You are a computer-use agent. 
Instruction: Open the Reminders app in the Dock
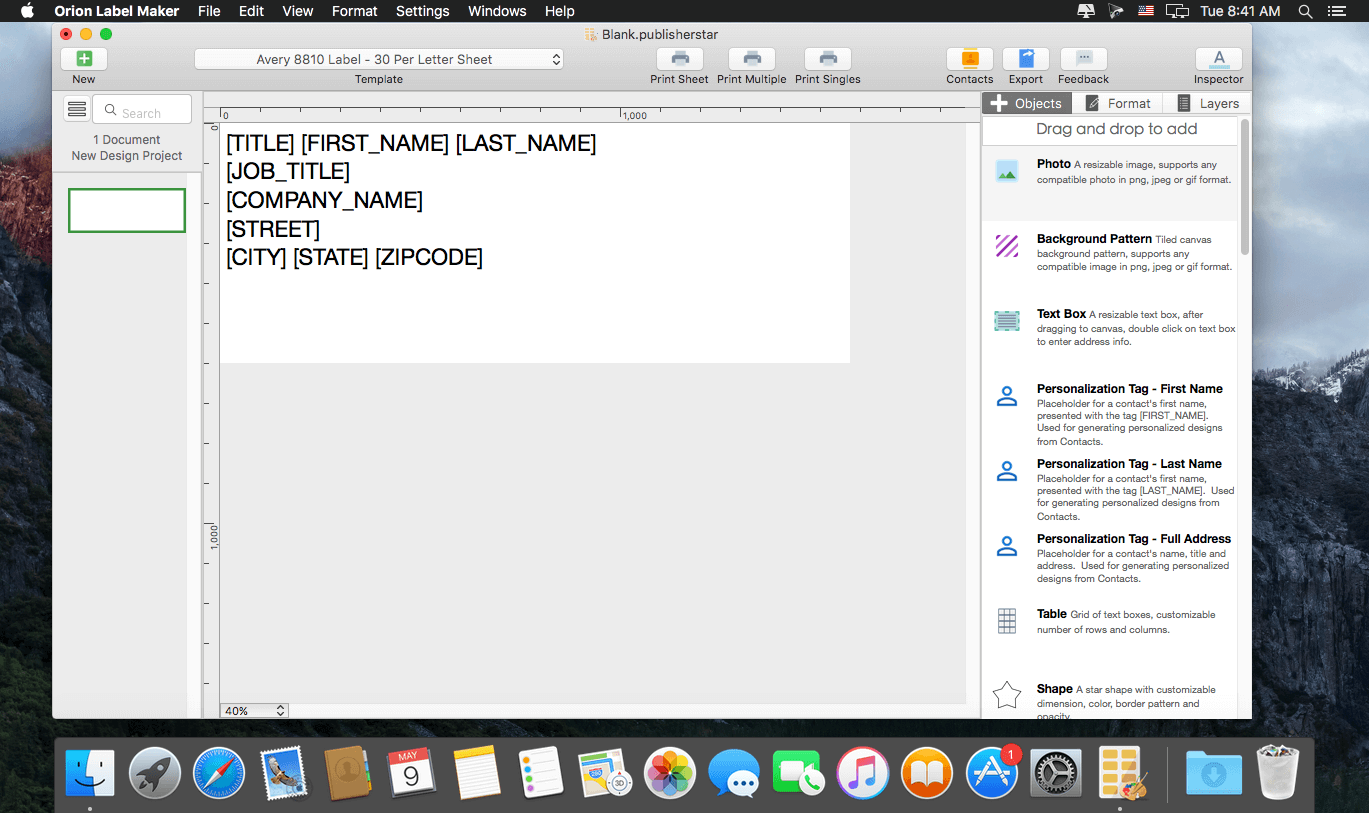click(x=540, y=773)
